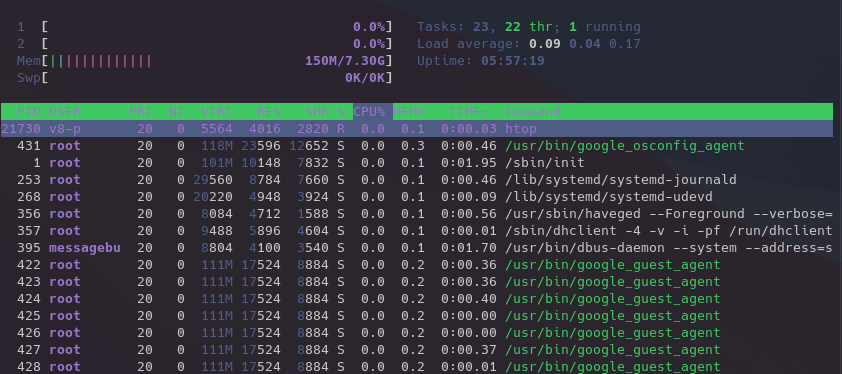Screen dimensions: 842x374
Task: Click the CPU 2 usage meter
Action: tap(205, 44)
